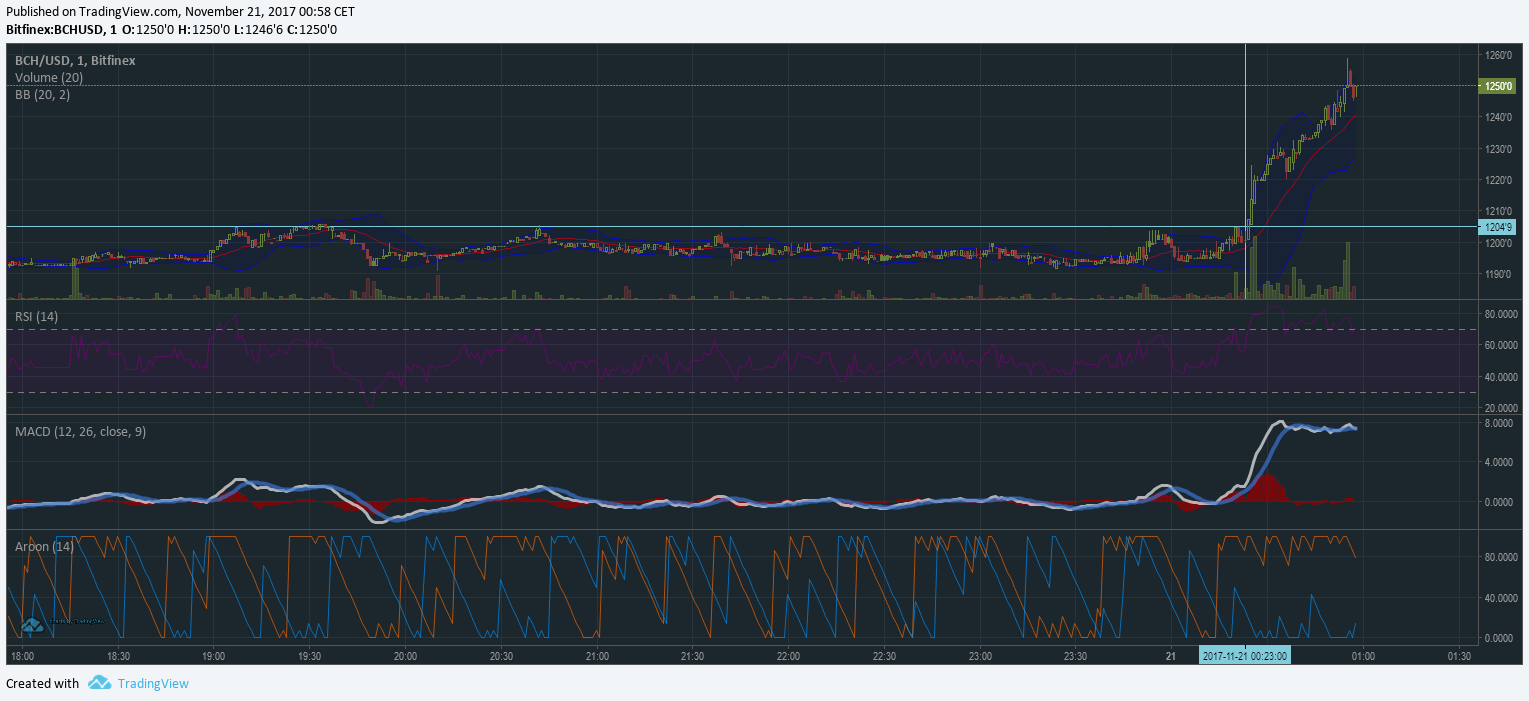Click the TradingView cloud logo icon
Viewport: 1529px width, 701px height.
click(99, 683)
